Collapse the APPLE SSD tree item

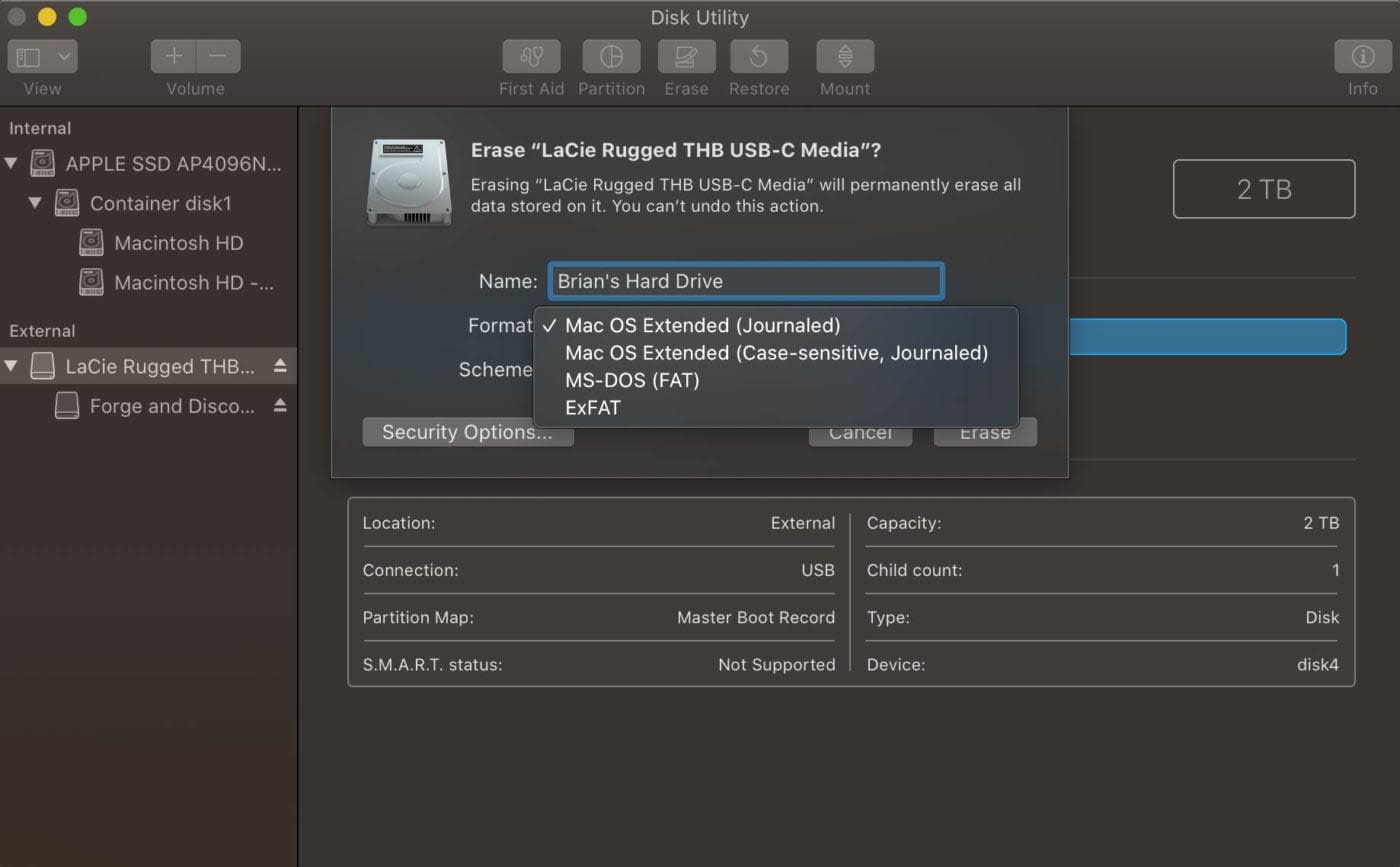coord(10,163)
